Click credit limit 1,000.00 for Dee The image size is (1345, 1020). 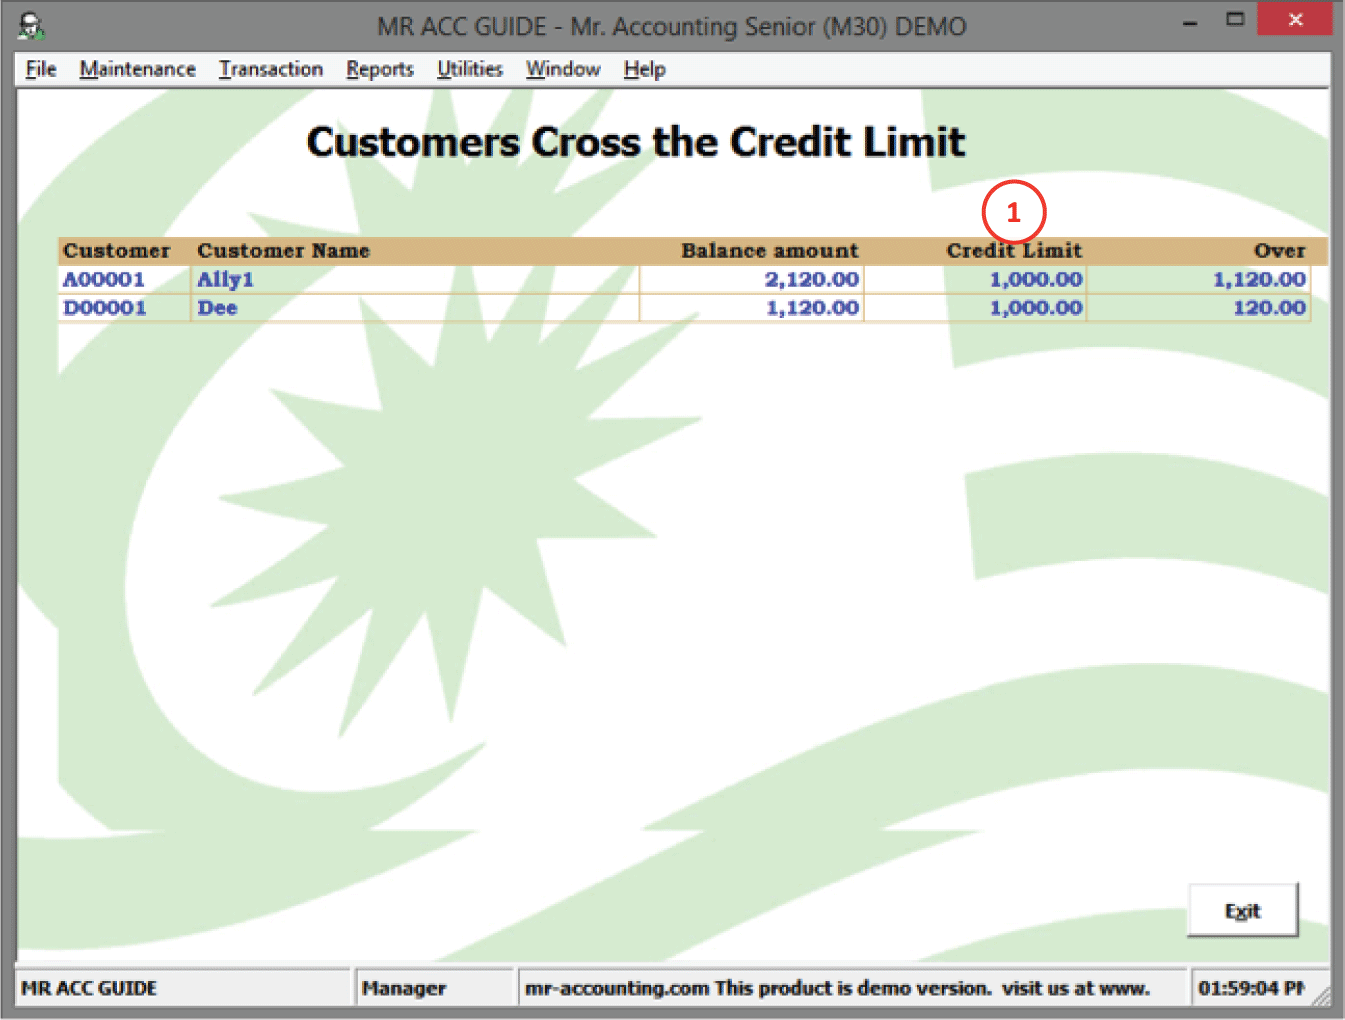point(1036,308)
